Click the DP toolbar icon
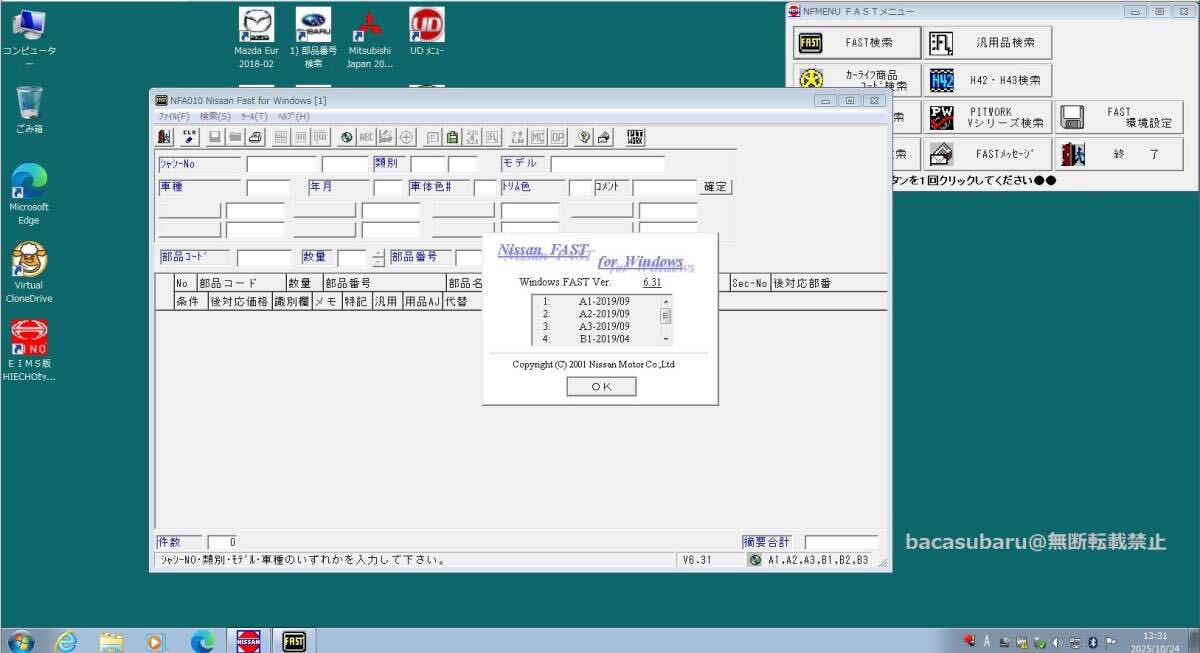The height and width of the screenshot is (653, 1200). click(x=558, y=137)
